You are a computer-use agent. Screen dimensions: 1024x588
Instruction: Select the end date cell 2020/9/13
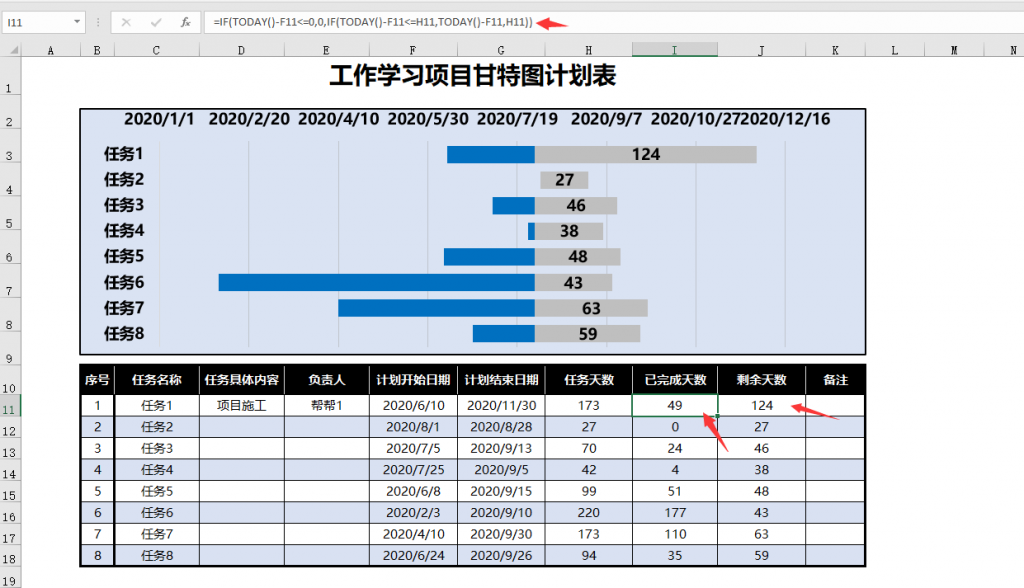tap(502, 448)
